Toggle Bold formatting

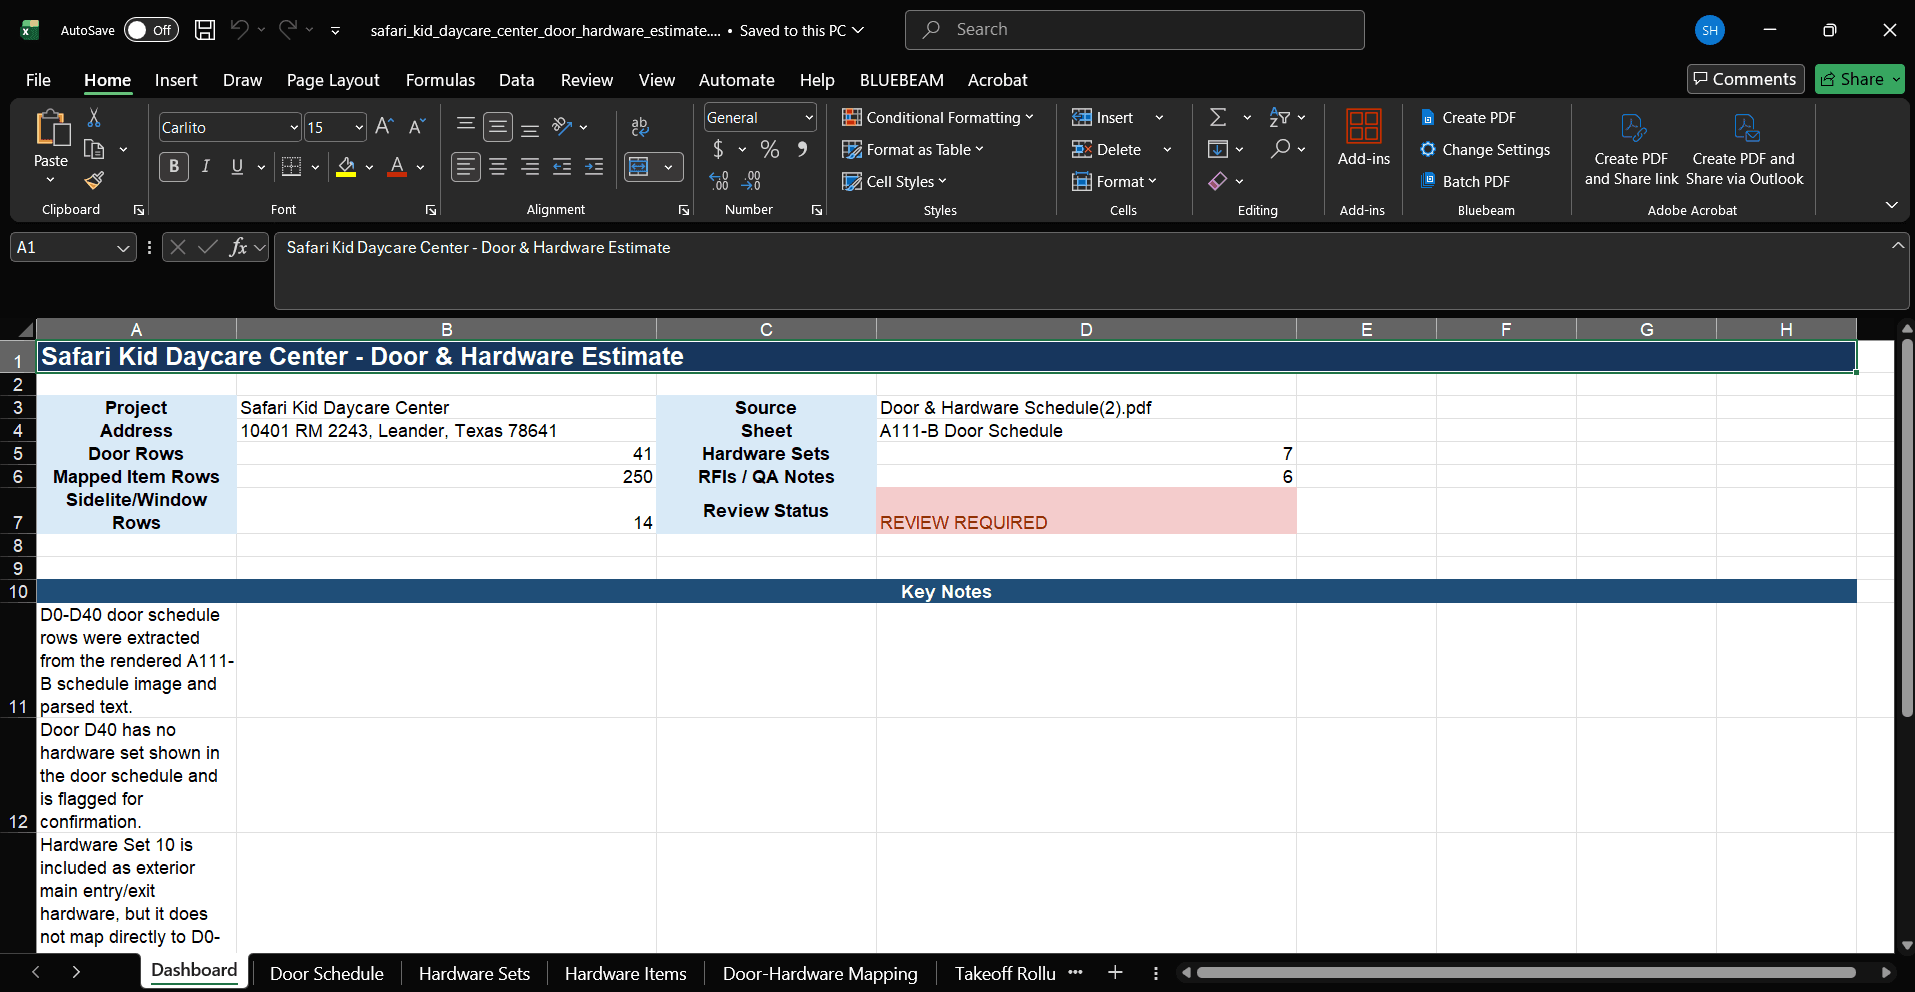[174, 167]
